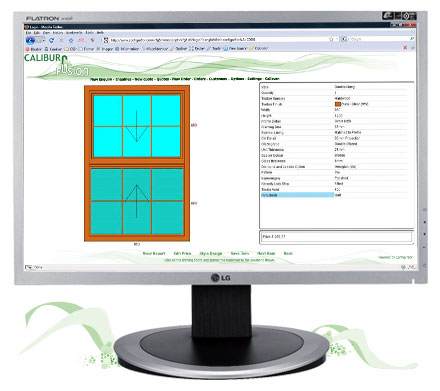Click the Edit Price link
The width and height of the screenshot is (440, 391).
pyautogui.click(x=182, y=254)
